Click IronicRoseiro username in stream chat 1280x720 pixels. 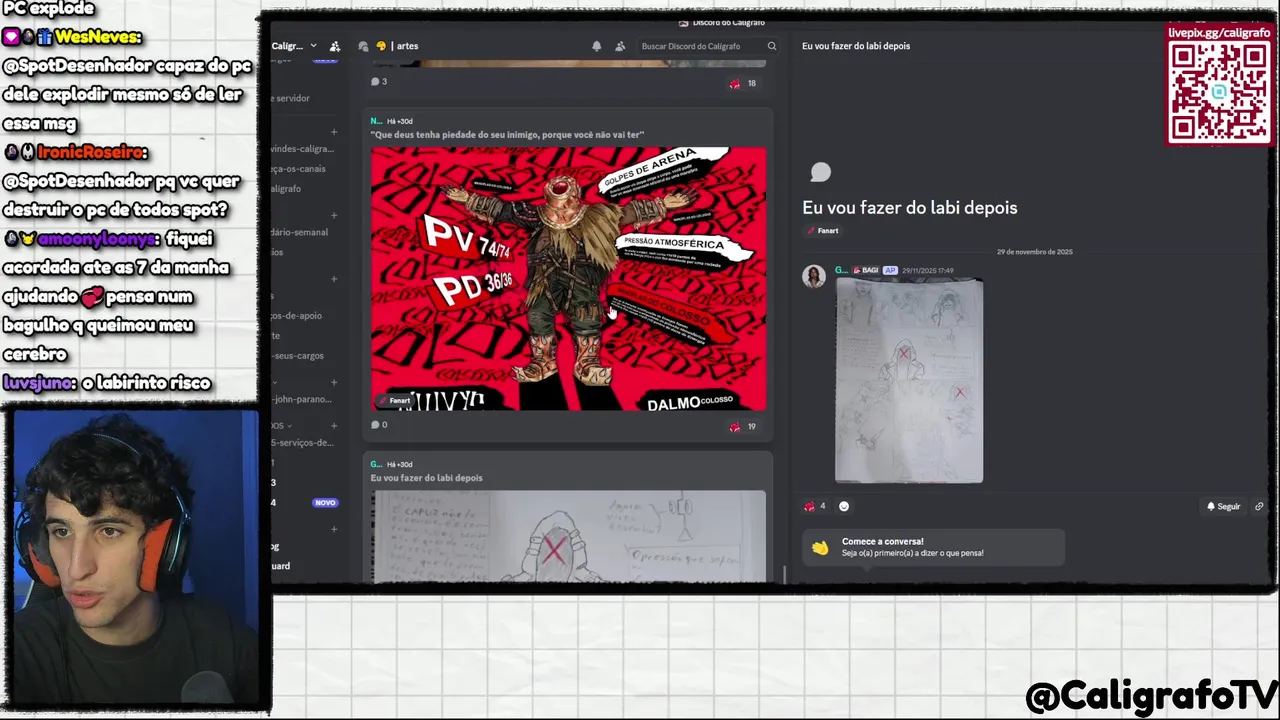click(92, 153)
